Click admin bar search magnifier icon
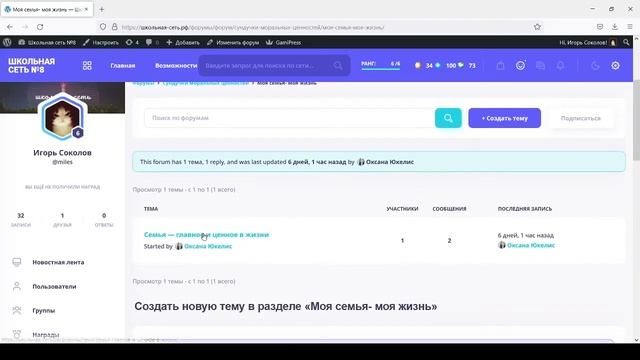 626,42
